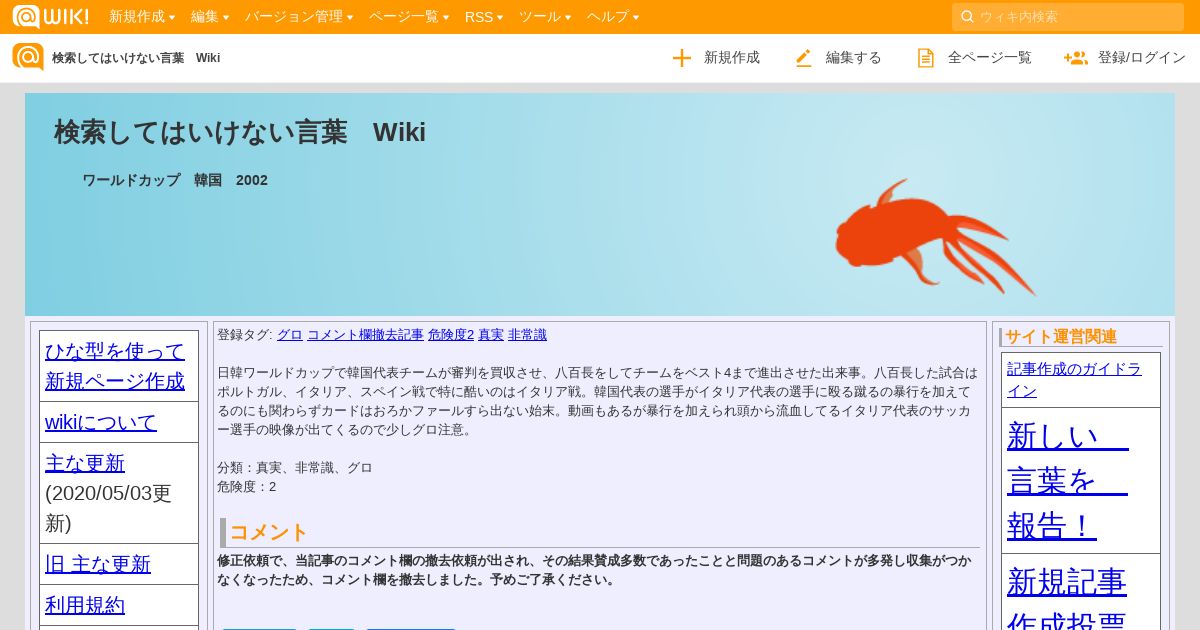Click the 登録/ログイン text button

(1142, 58)
